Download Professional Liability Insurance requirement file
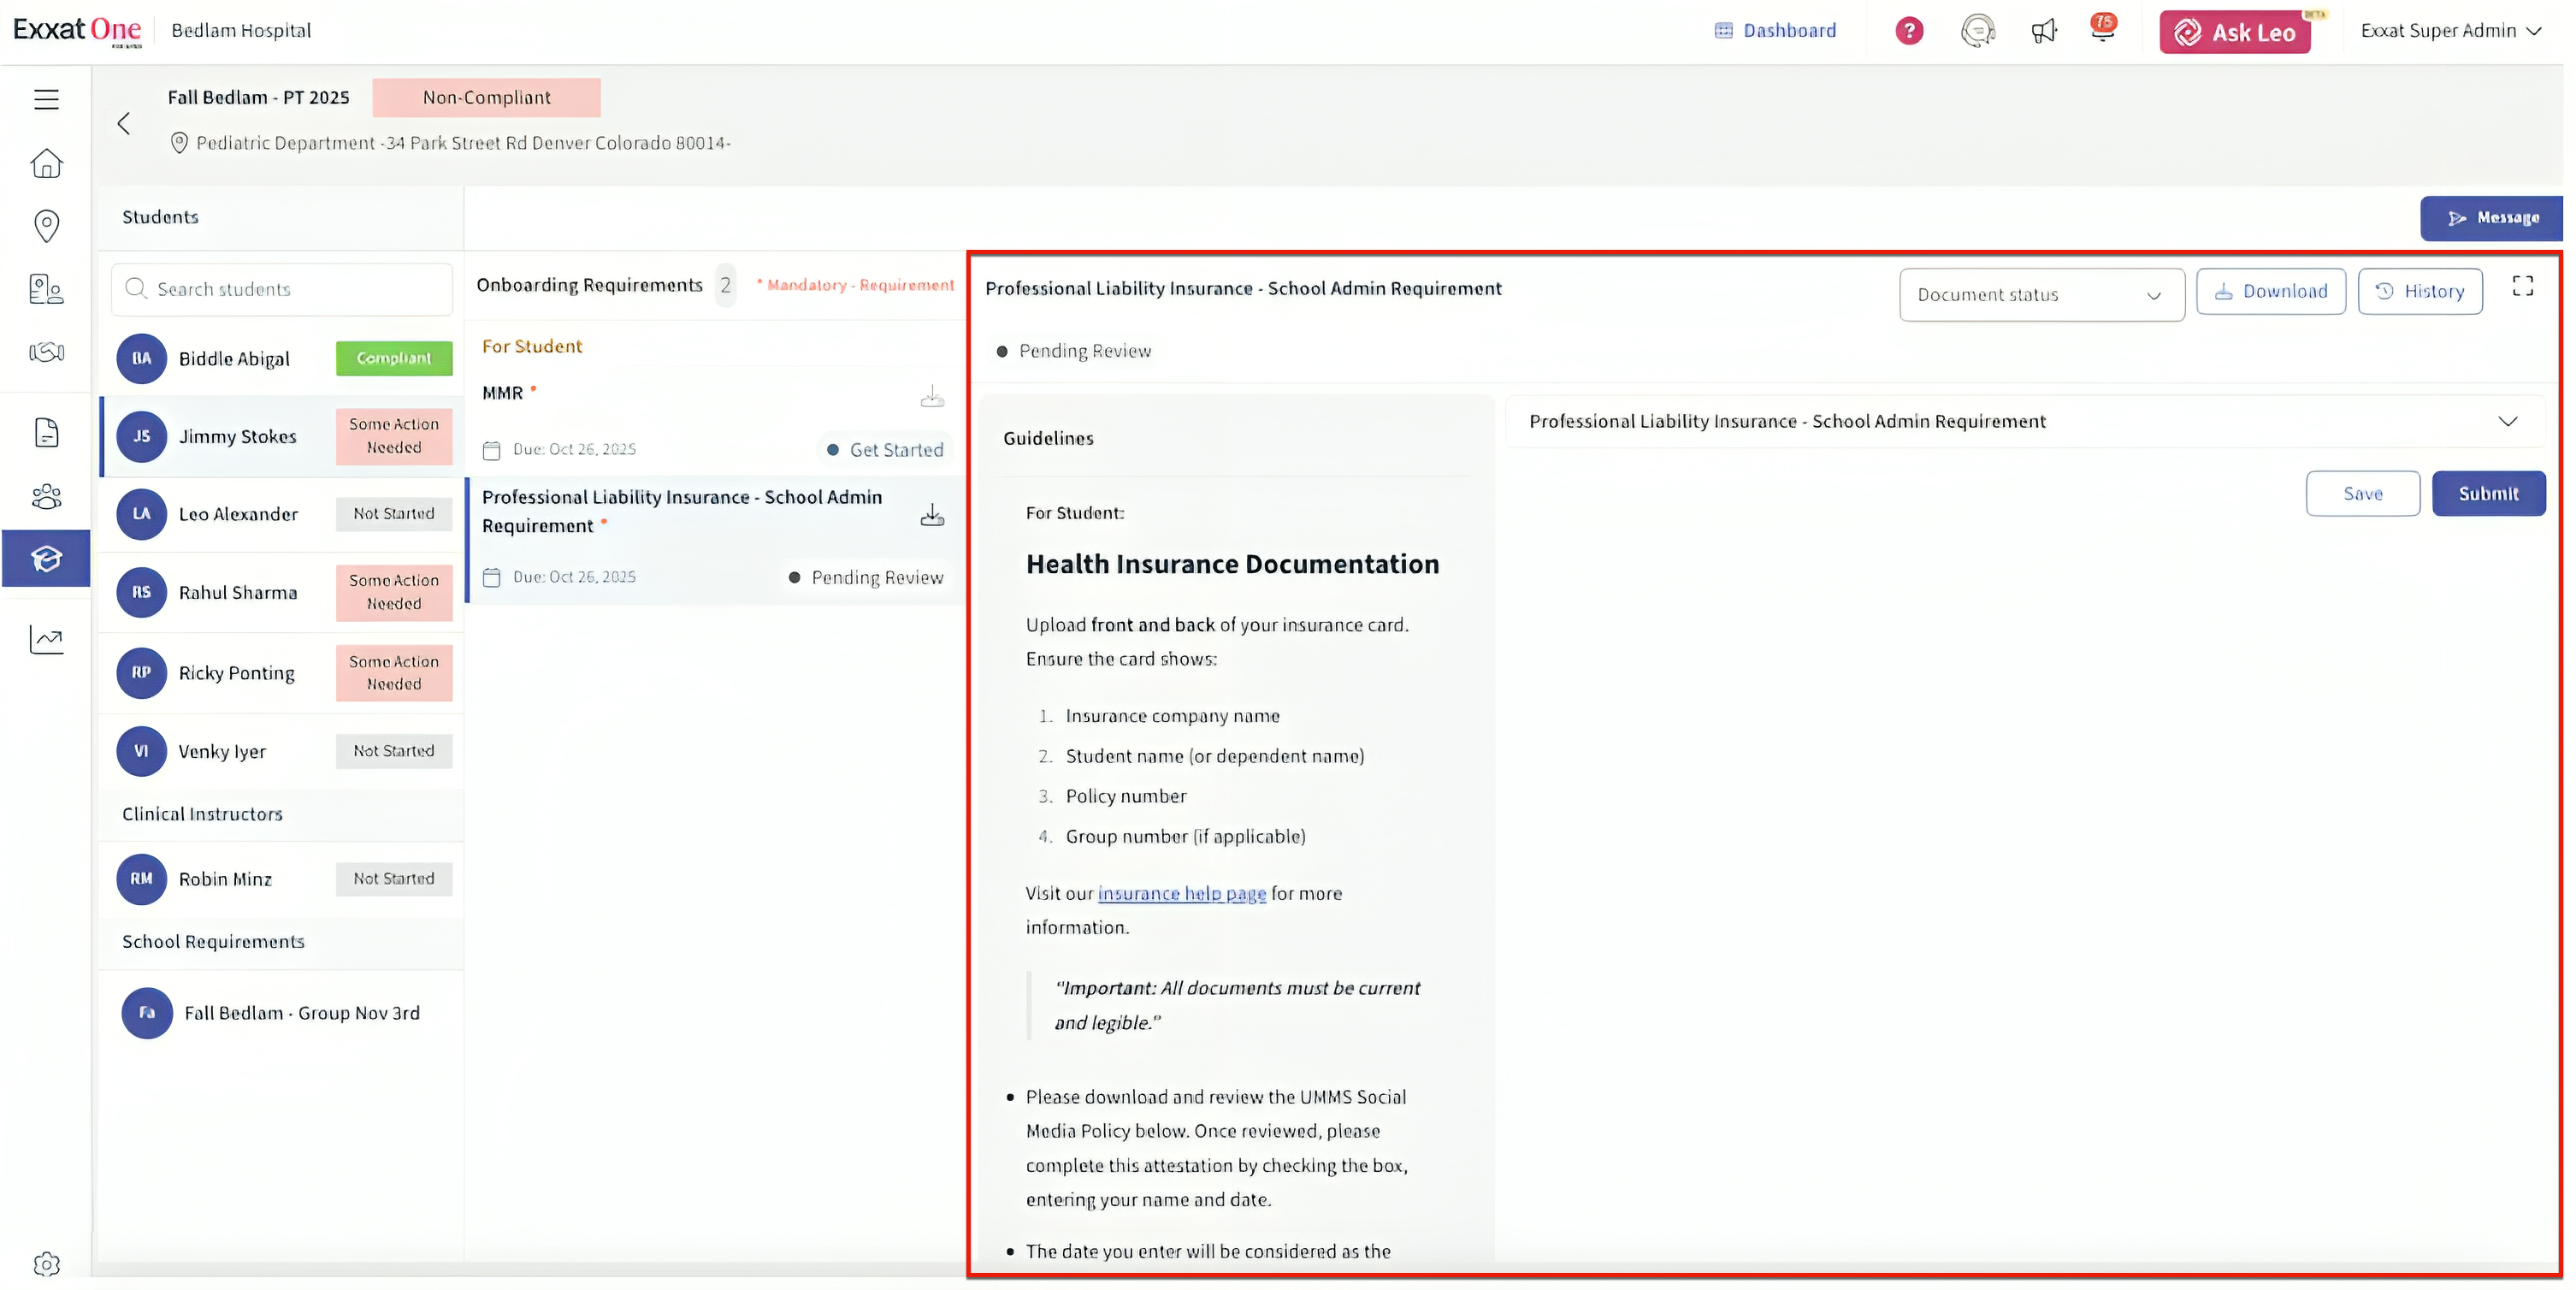Viewport: 2576px width, 1290px height. tap(932, 515)
